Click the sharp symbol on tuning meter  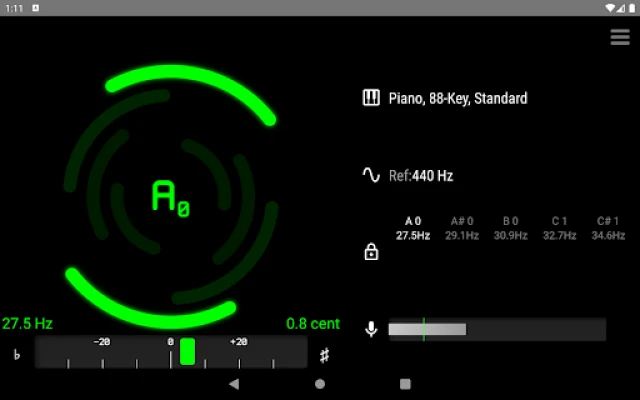click(324, 355)
